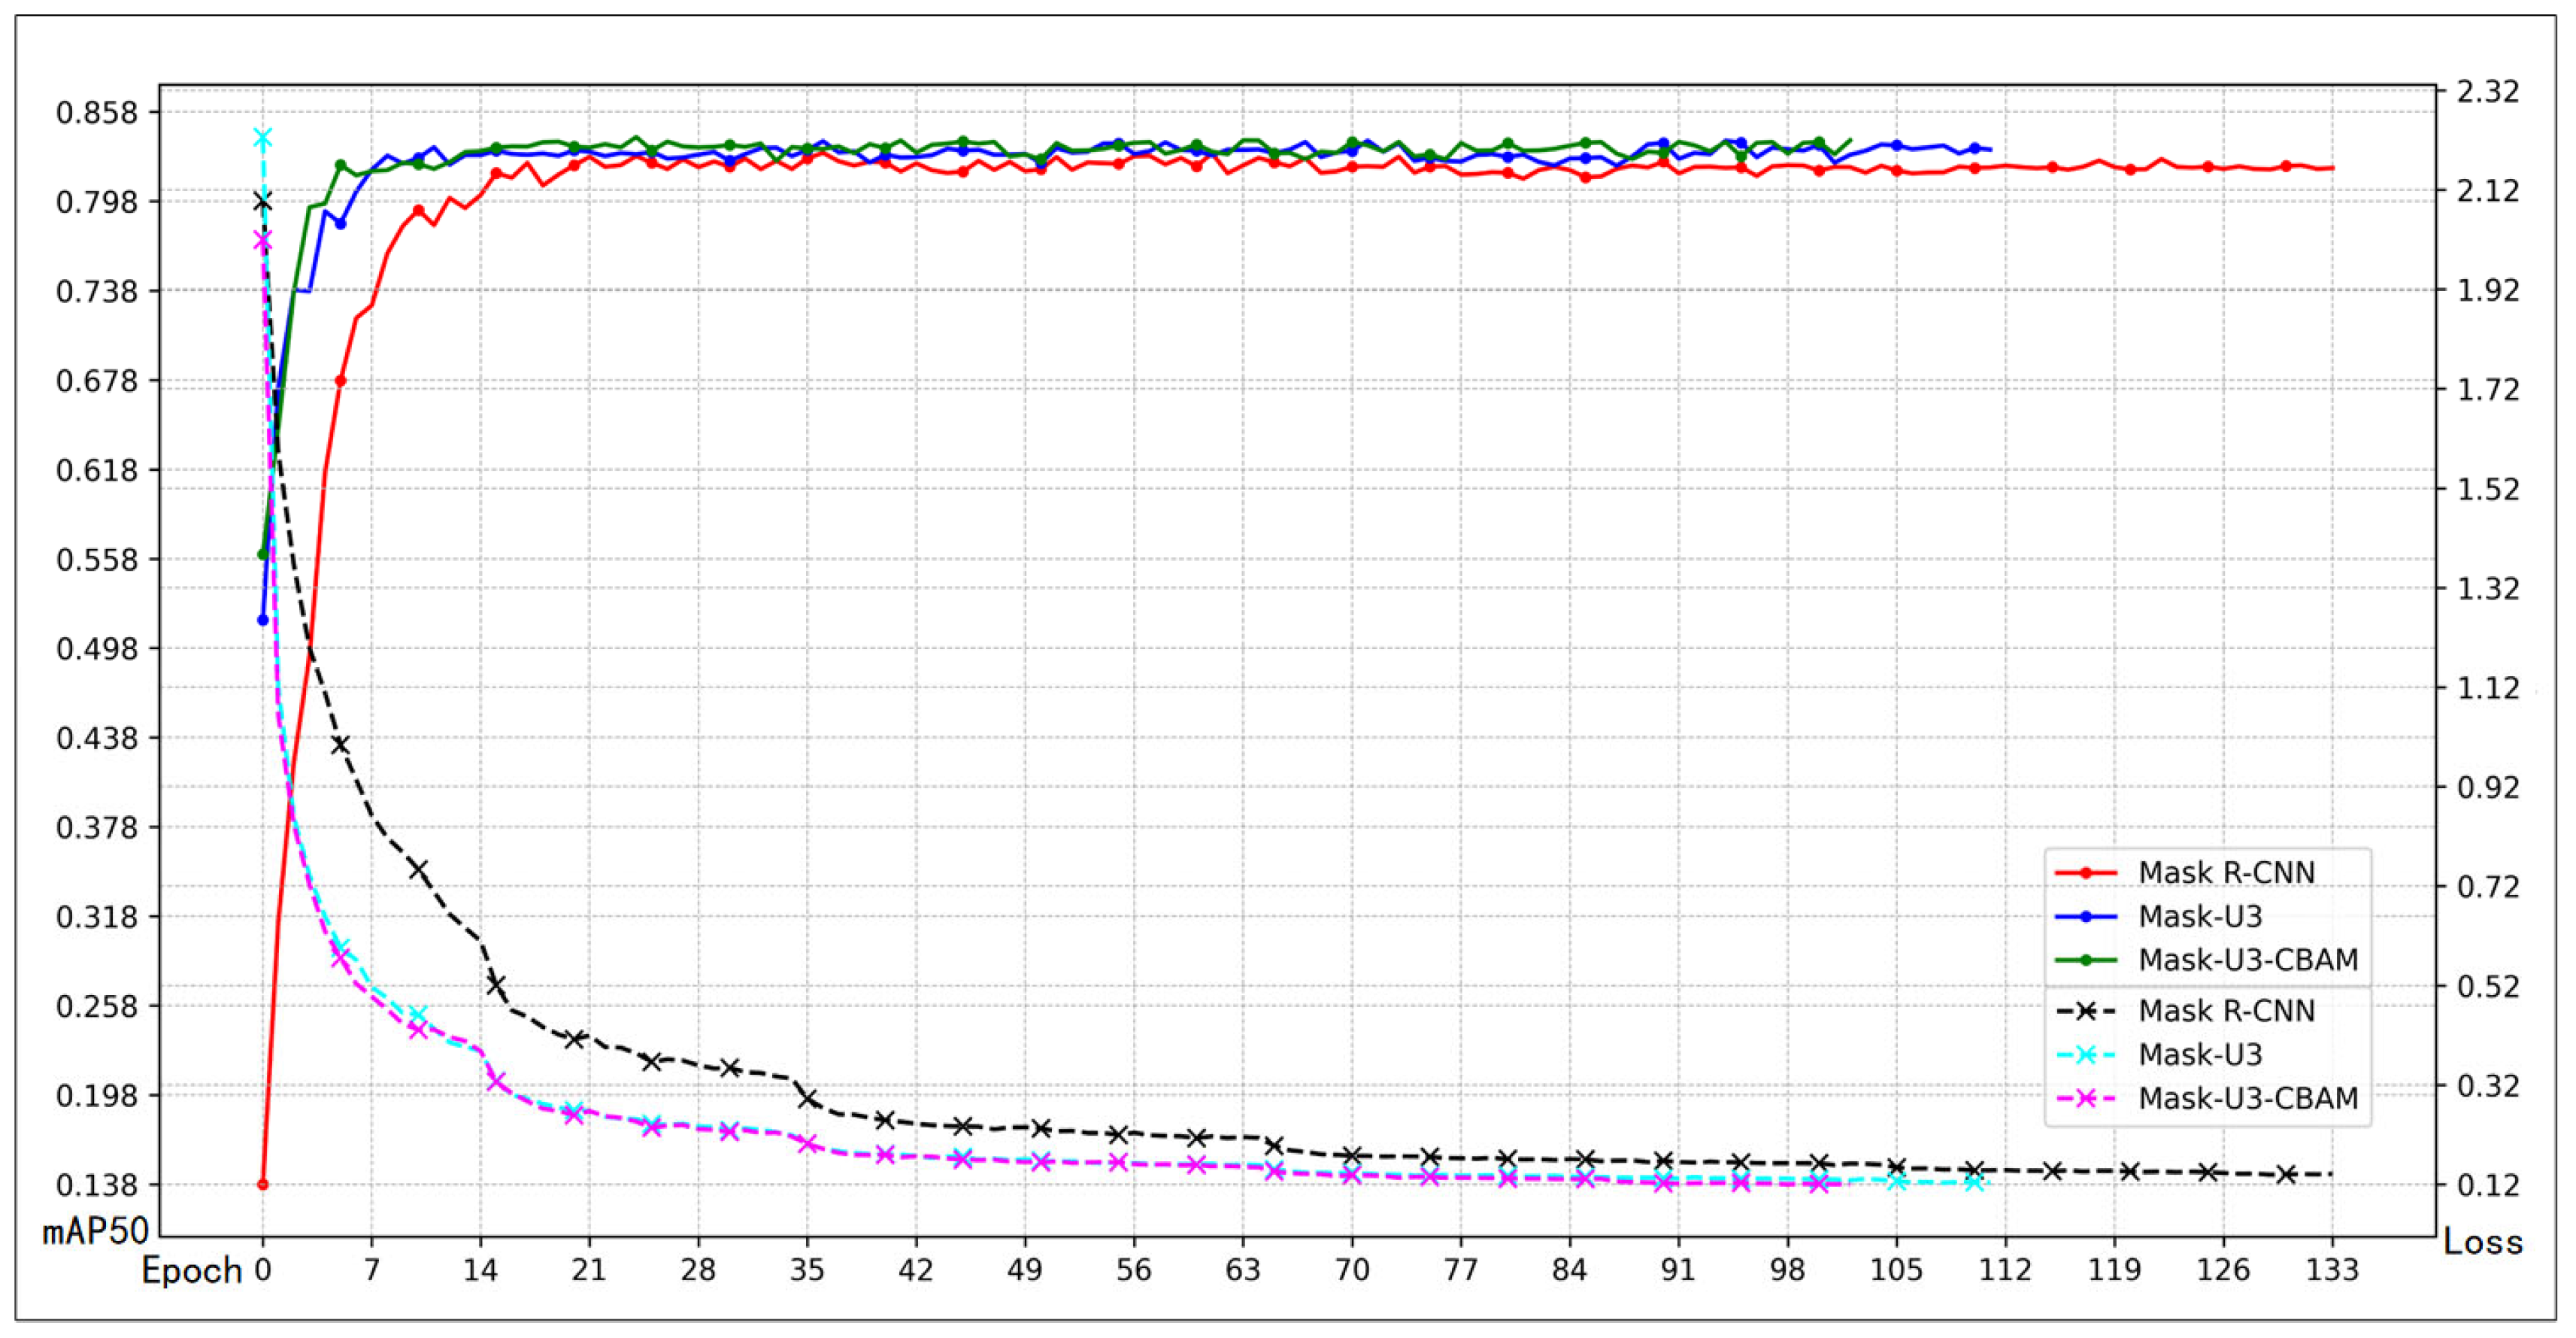Click the 0.12 tick on the Loss axis
Viewport: 2576px width, 1338px height.
click(2489, 1185)
